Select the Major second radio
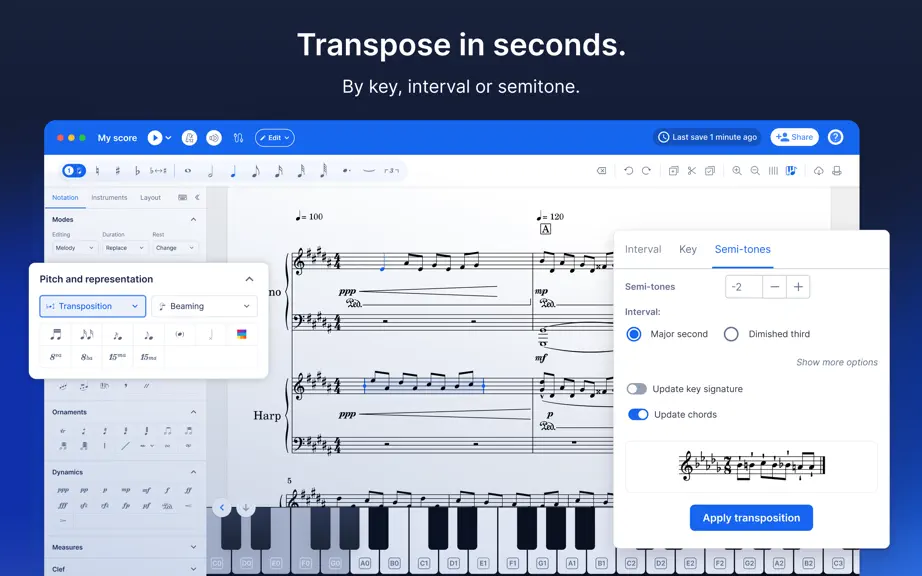 (634, 334)
